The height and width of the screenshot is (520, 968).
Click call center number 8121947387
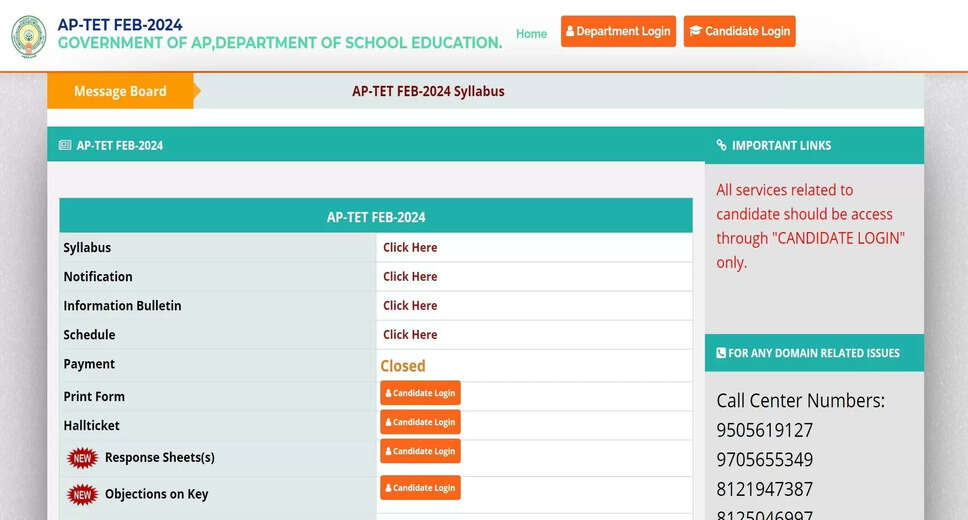(x=764, y=490)
